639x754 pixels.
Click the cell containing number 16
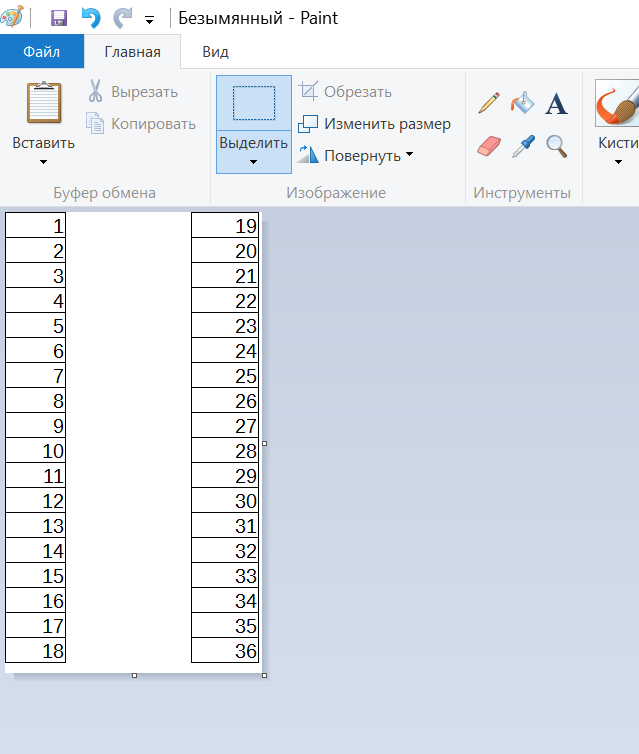pos(36,600)
